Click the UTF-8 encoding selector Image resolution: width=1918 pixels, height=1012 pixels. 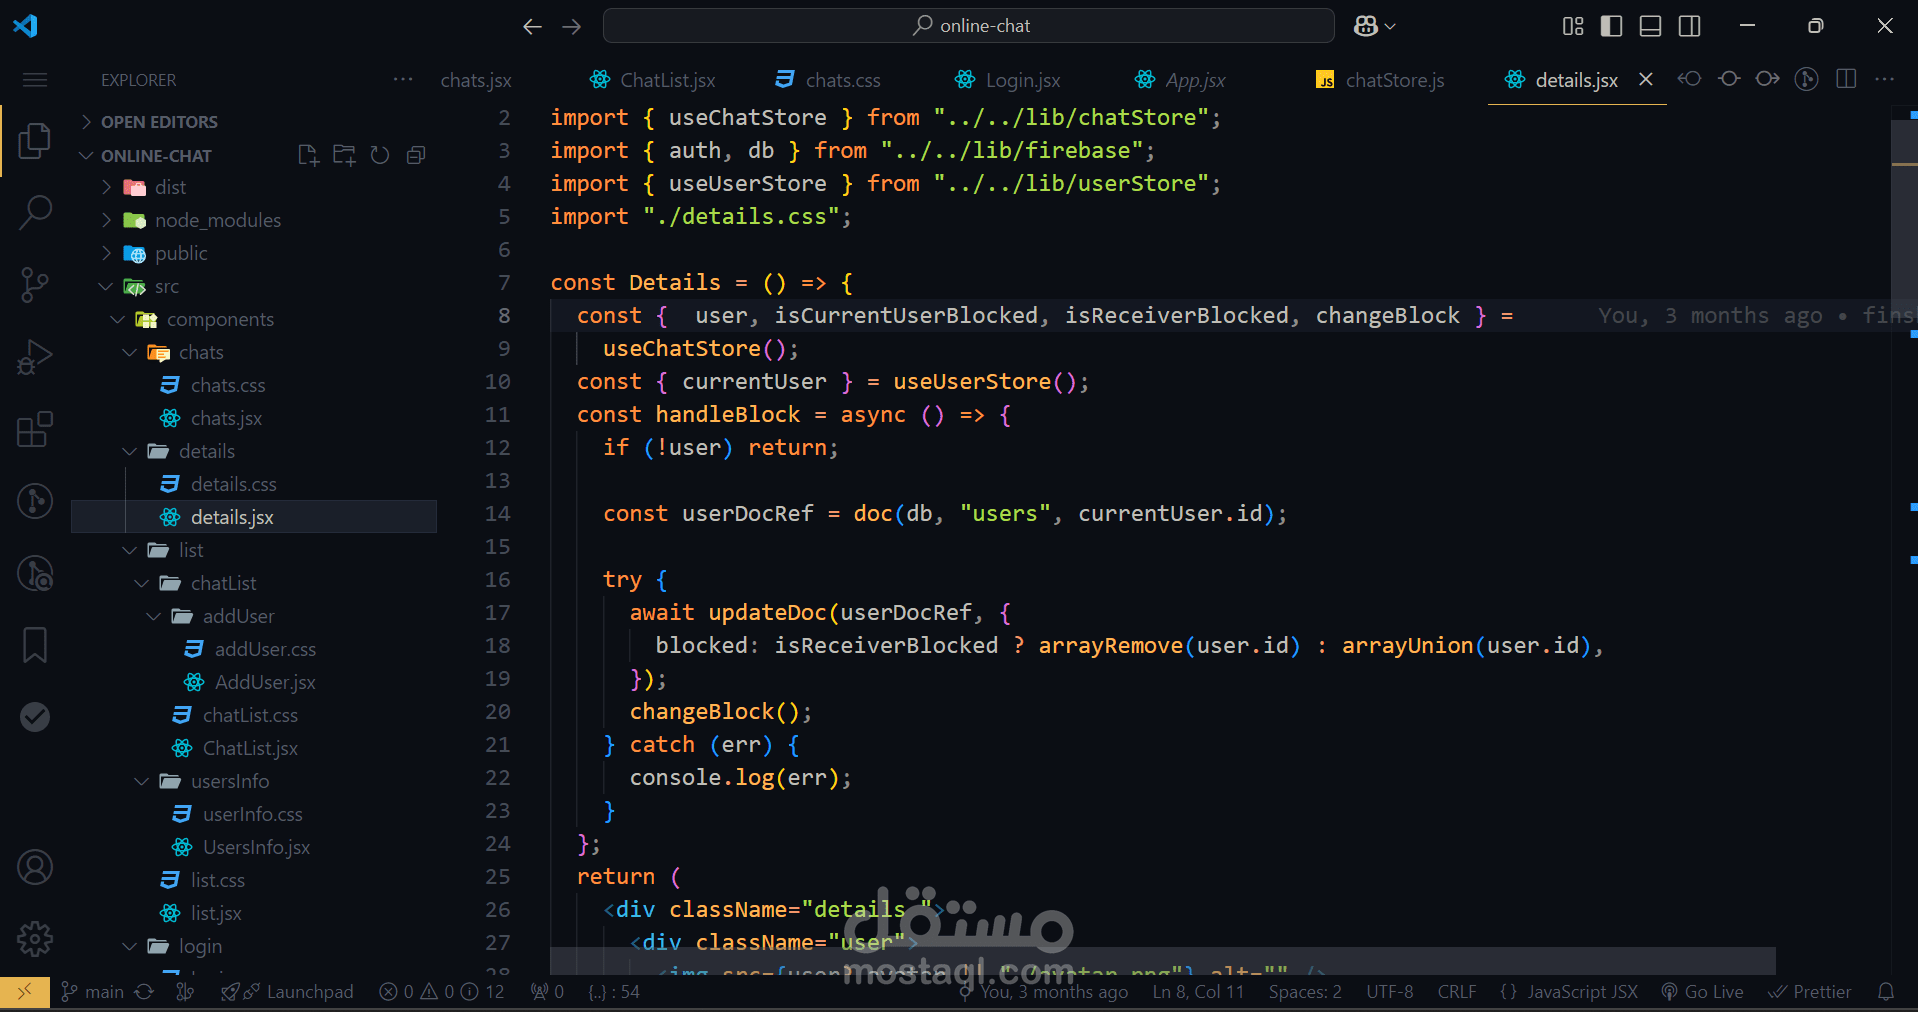click(x=1390, y=992)
